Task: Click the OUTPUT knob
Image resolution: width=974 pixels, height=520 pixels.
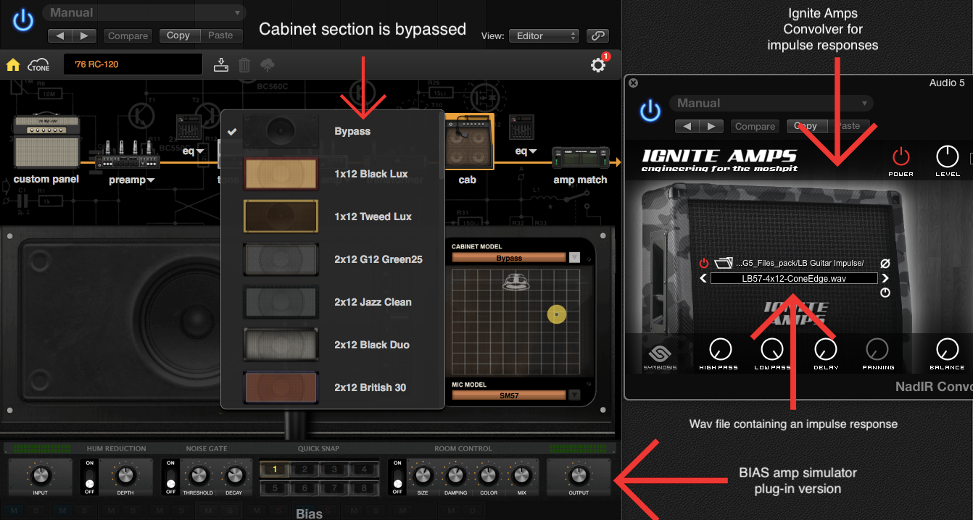Action: tap(578, 477)
